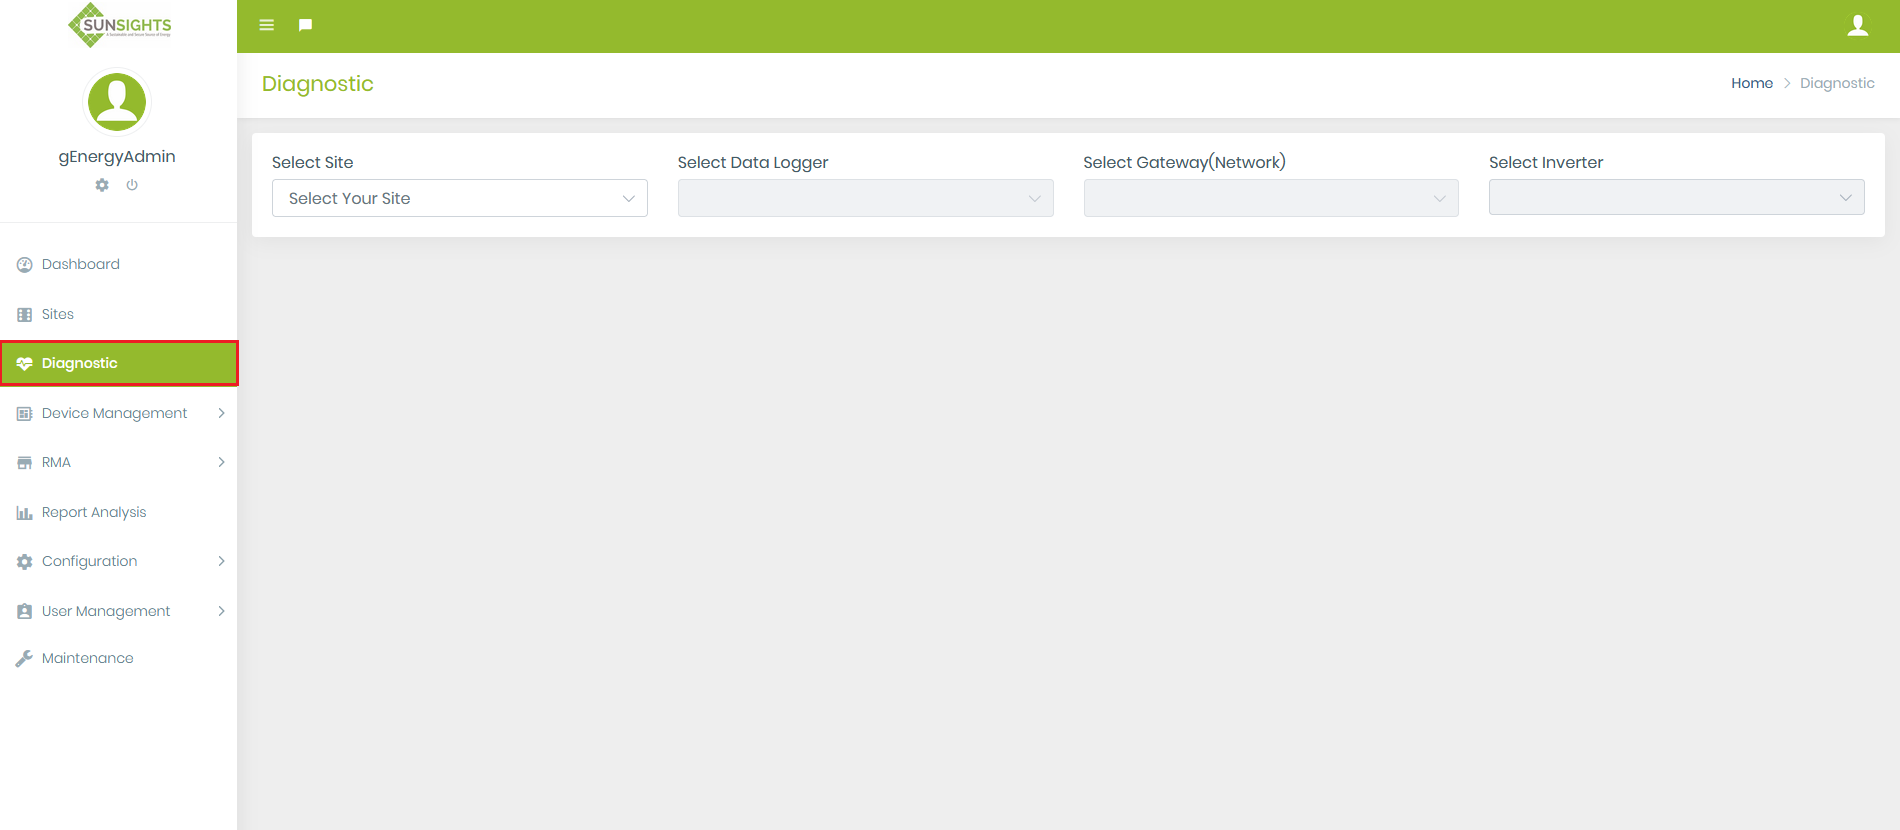
Task: Open the flag notifications icon
Action: tap(306, 25)
